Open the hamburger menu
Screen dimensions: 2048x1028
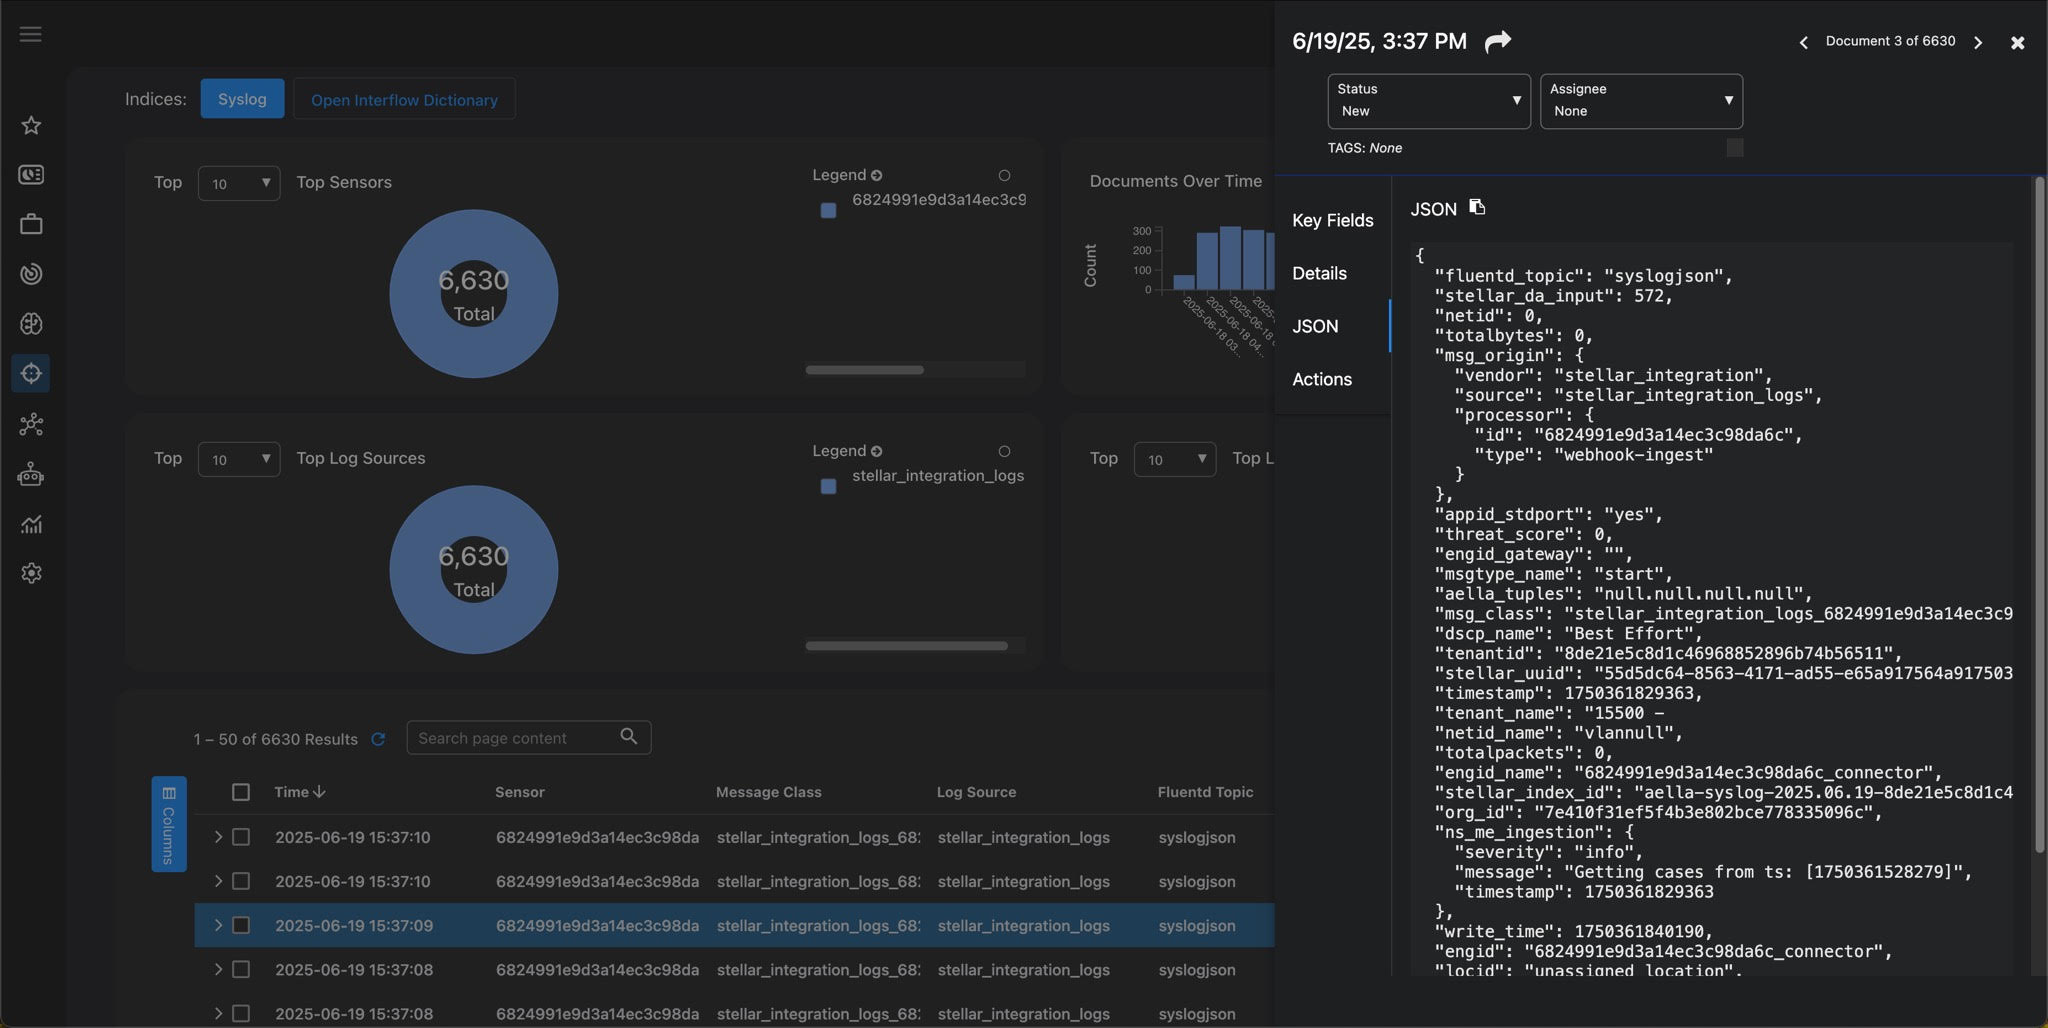point(31,34)
